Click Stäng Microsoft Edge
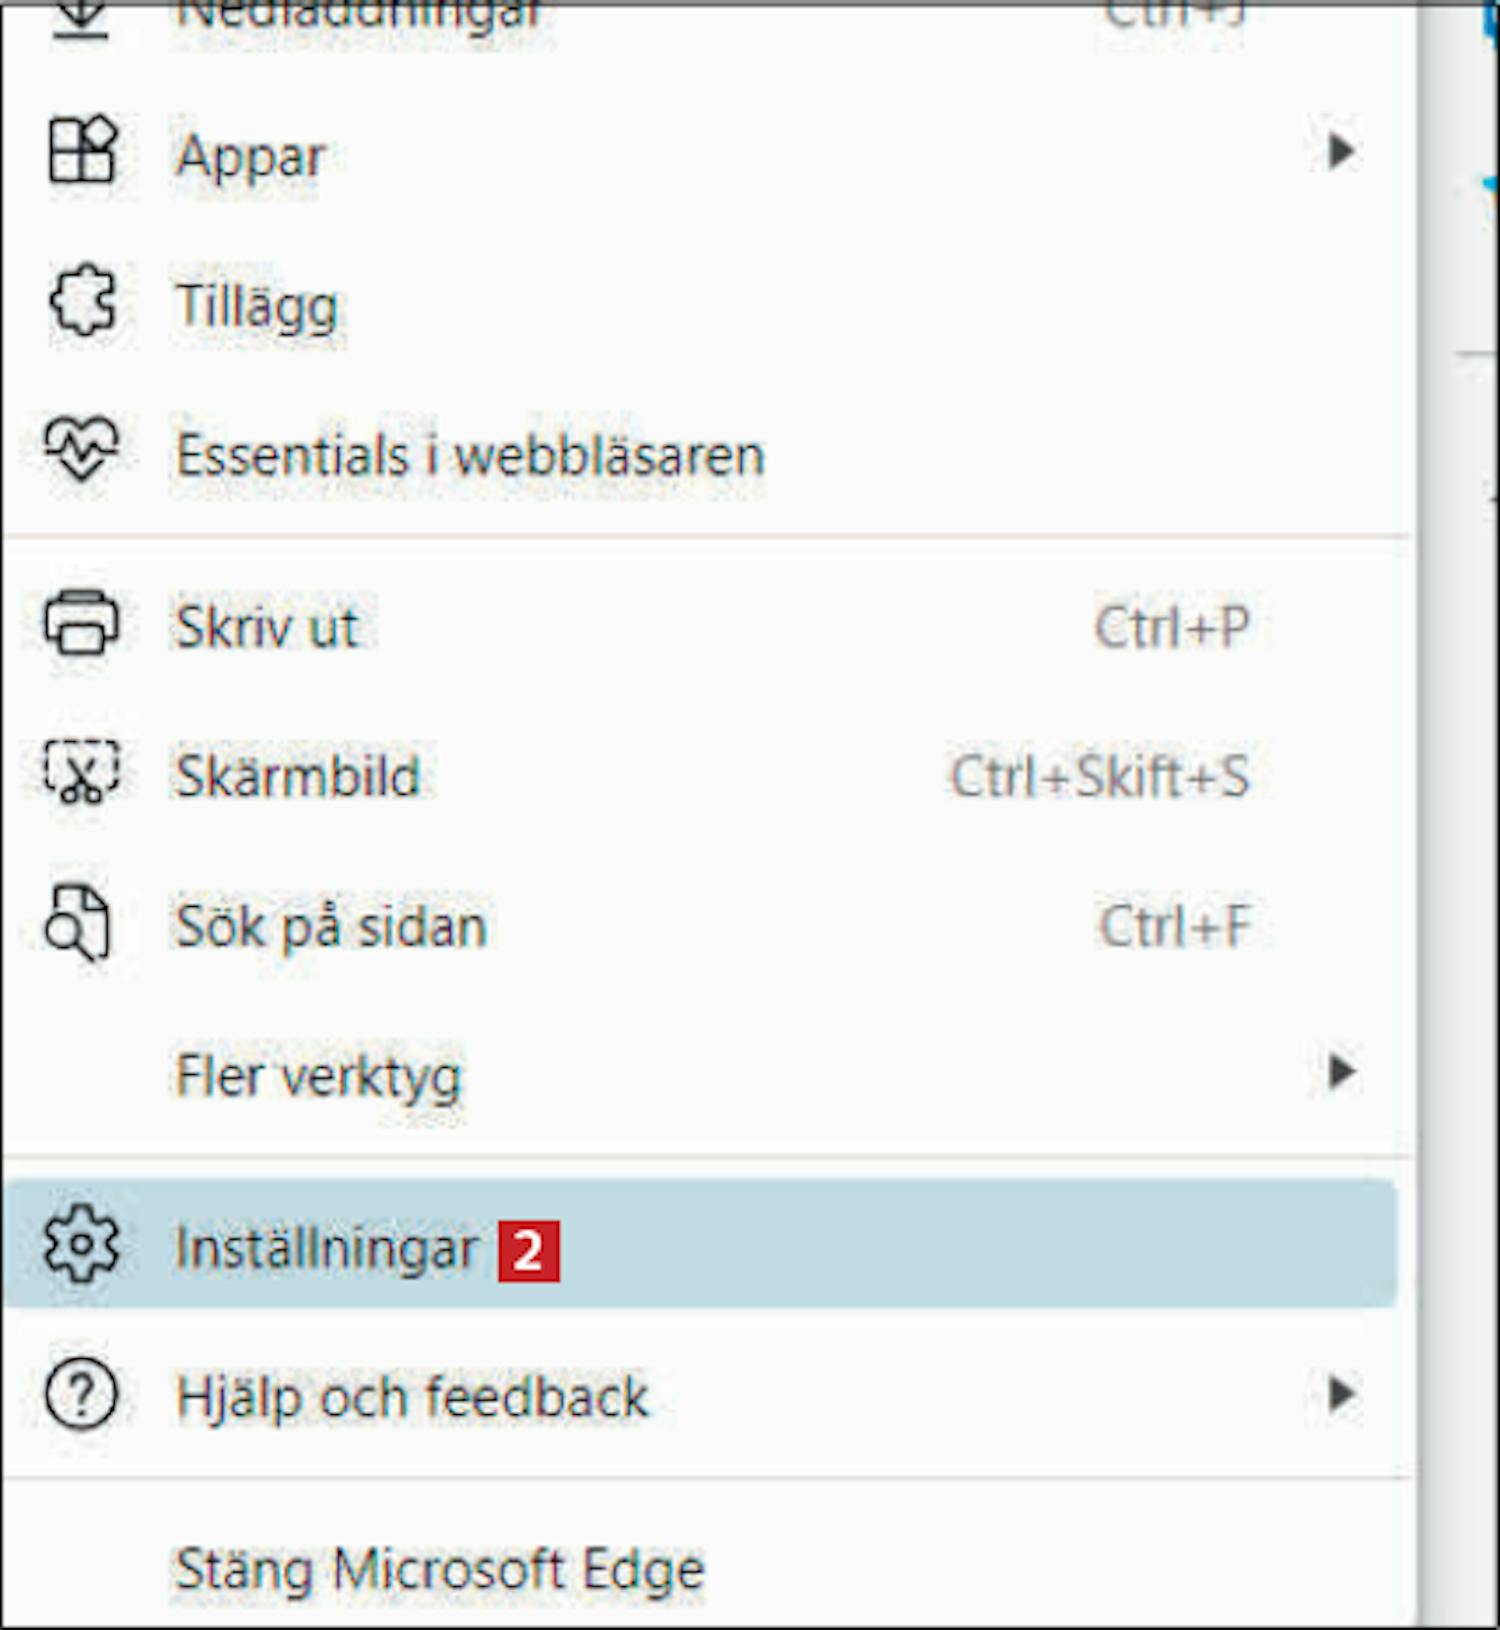 pyautogui.click(x=440, y=1569)
